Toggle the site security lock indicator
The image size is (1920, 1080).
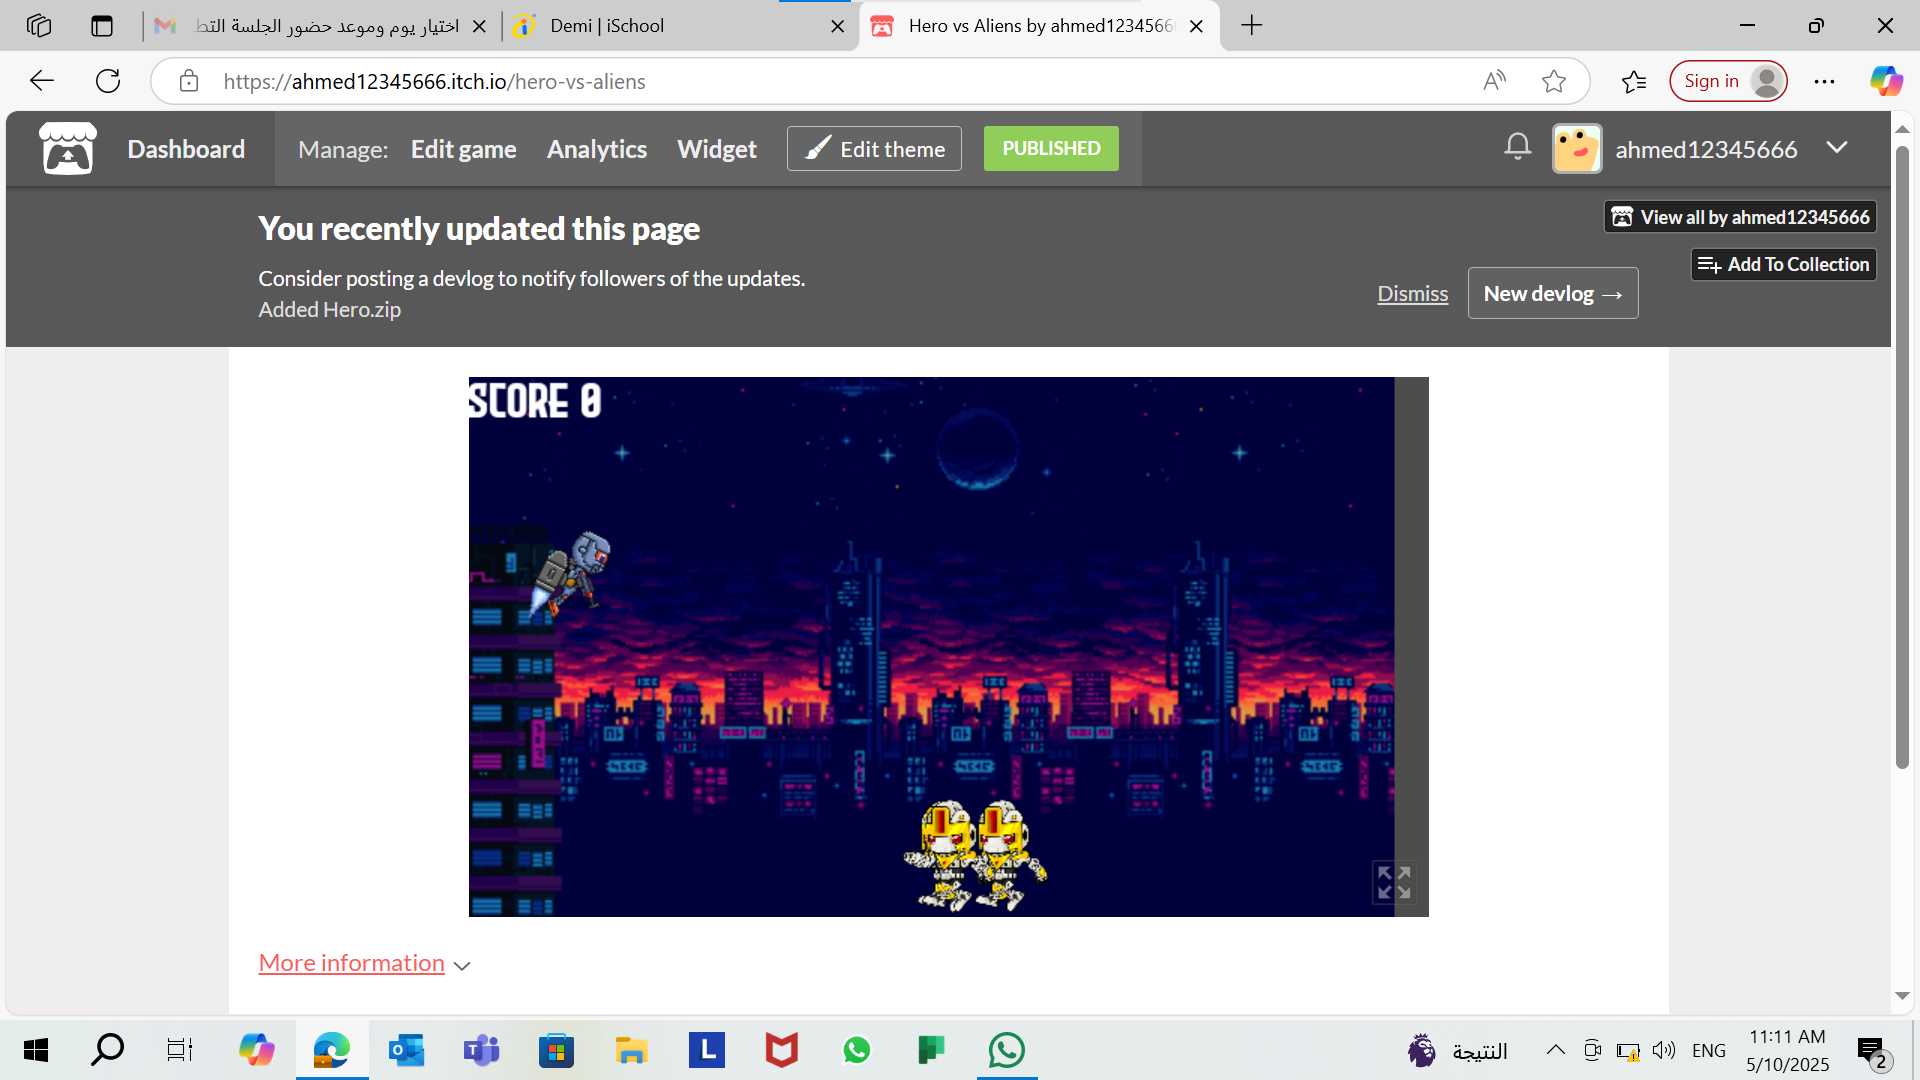[x=189, y=81]
